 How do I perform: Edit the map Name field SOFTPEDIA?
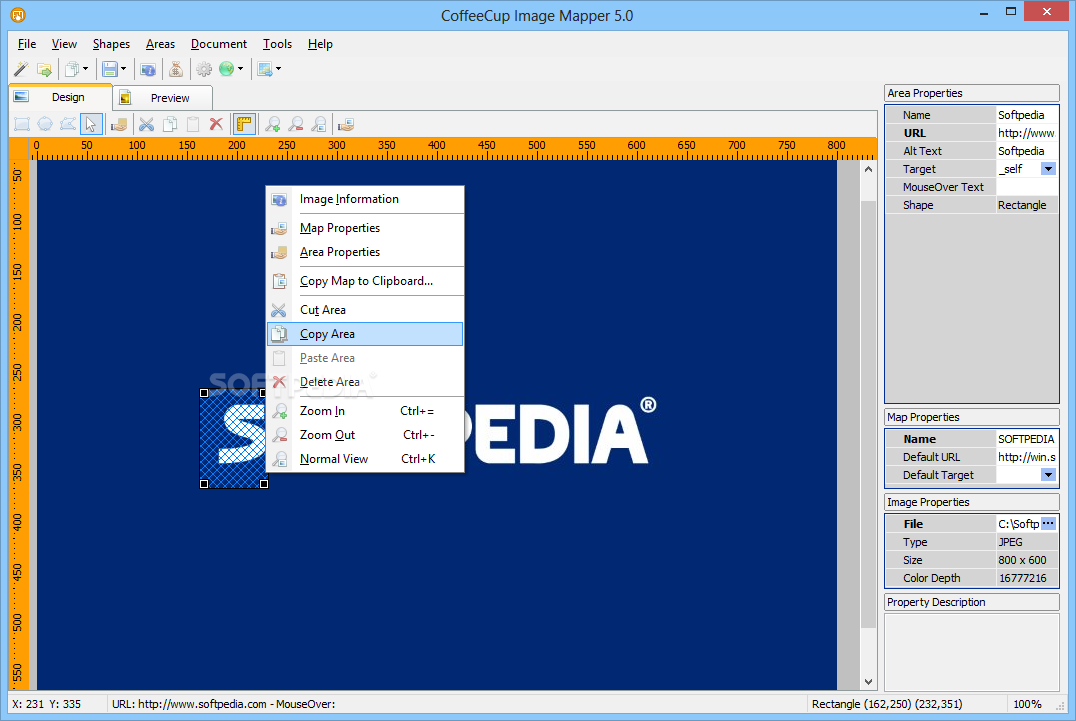tap(1027, 439)
